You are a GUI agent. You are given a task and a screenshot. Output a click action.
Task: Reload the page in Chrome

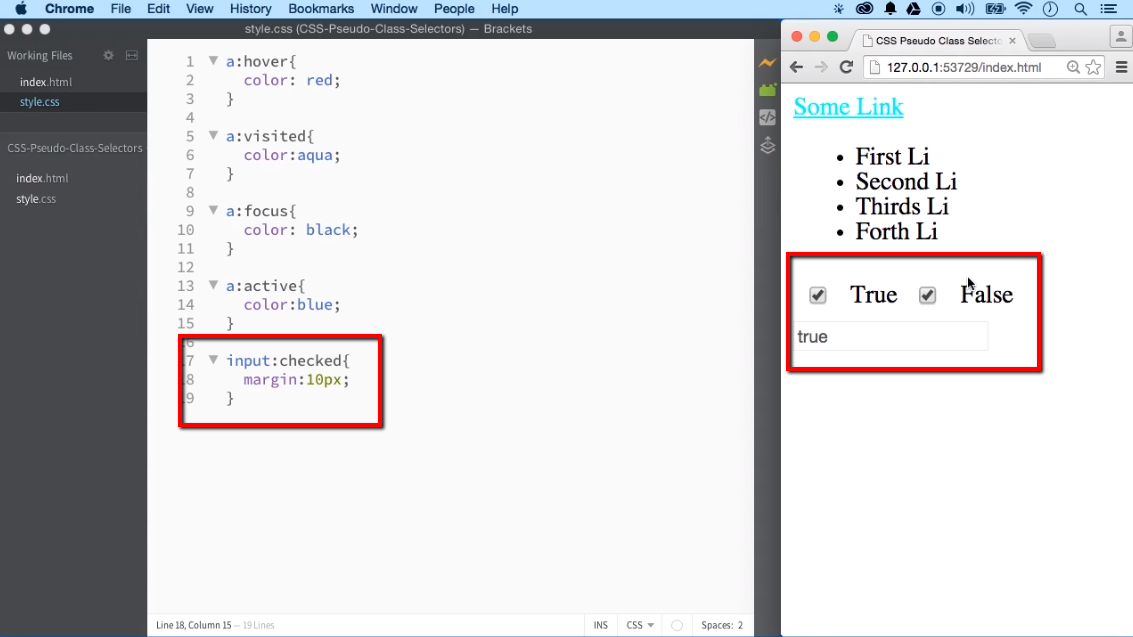(846, 67)
